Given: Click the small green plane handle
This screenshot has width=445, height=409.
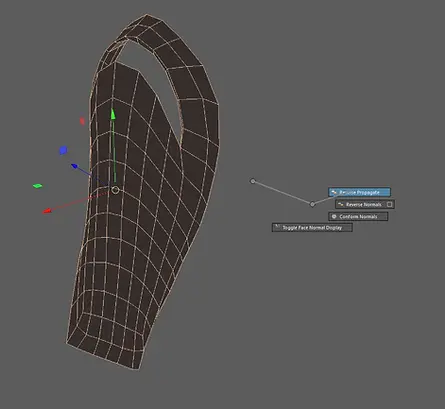Looking at the screenshot, I should pos(38,186).
